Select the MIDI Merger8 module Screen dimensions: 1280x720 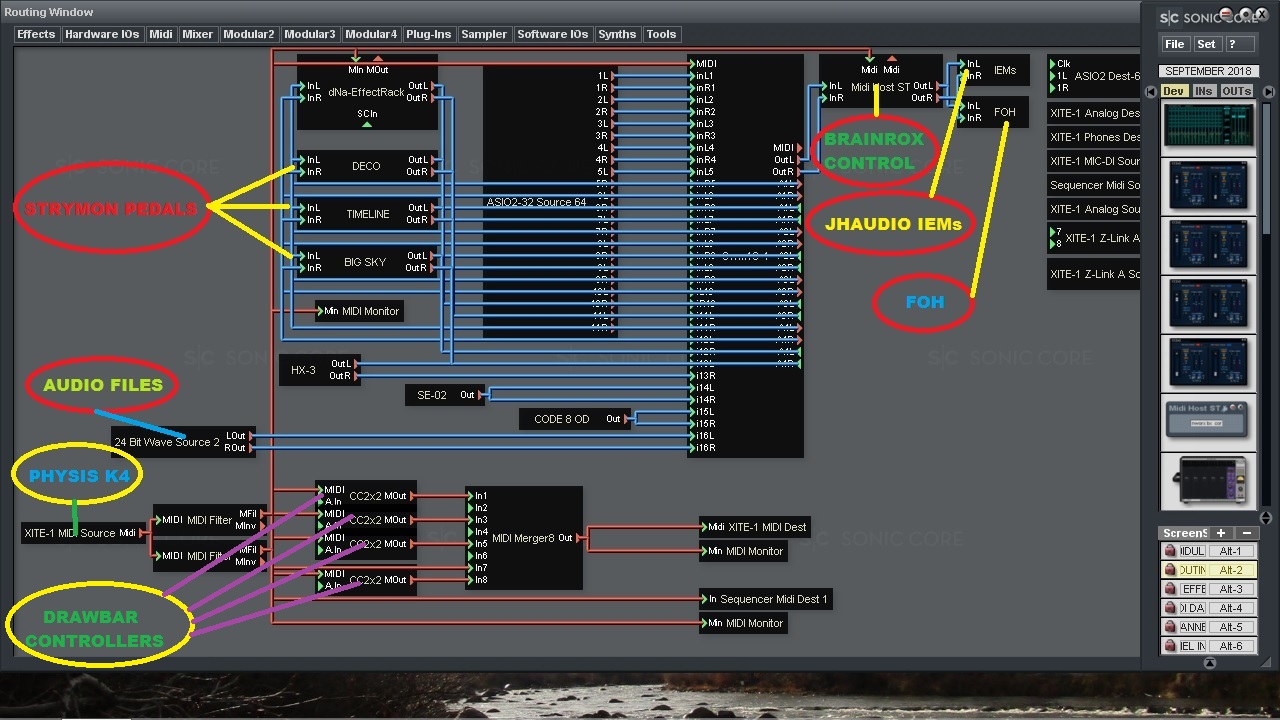click(x=523, y=538)
